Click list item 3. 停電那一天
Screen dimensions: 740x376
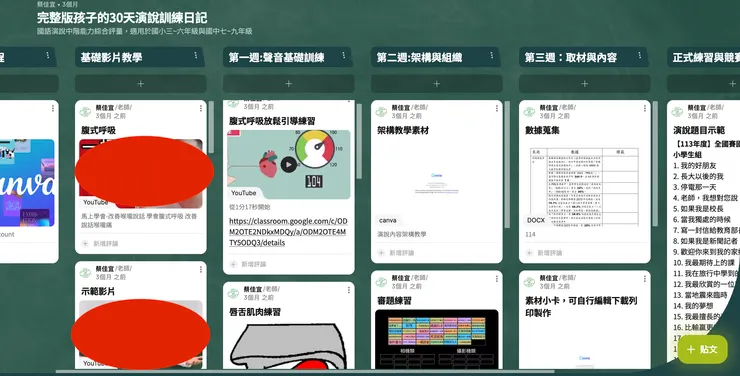tap(695, 187)
